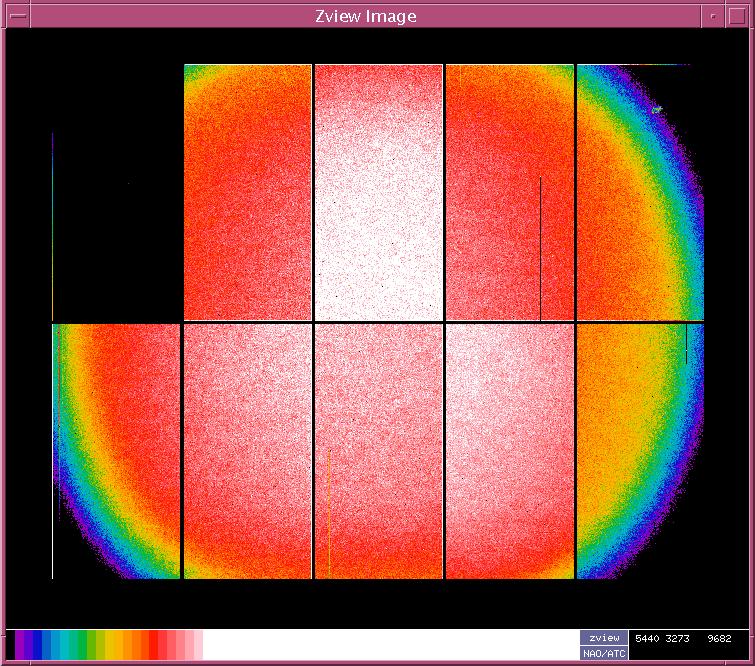Pick the yellow swatch on the color bar
The width and height of the screenshot is (755, 666).
pos(118,645)
